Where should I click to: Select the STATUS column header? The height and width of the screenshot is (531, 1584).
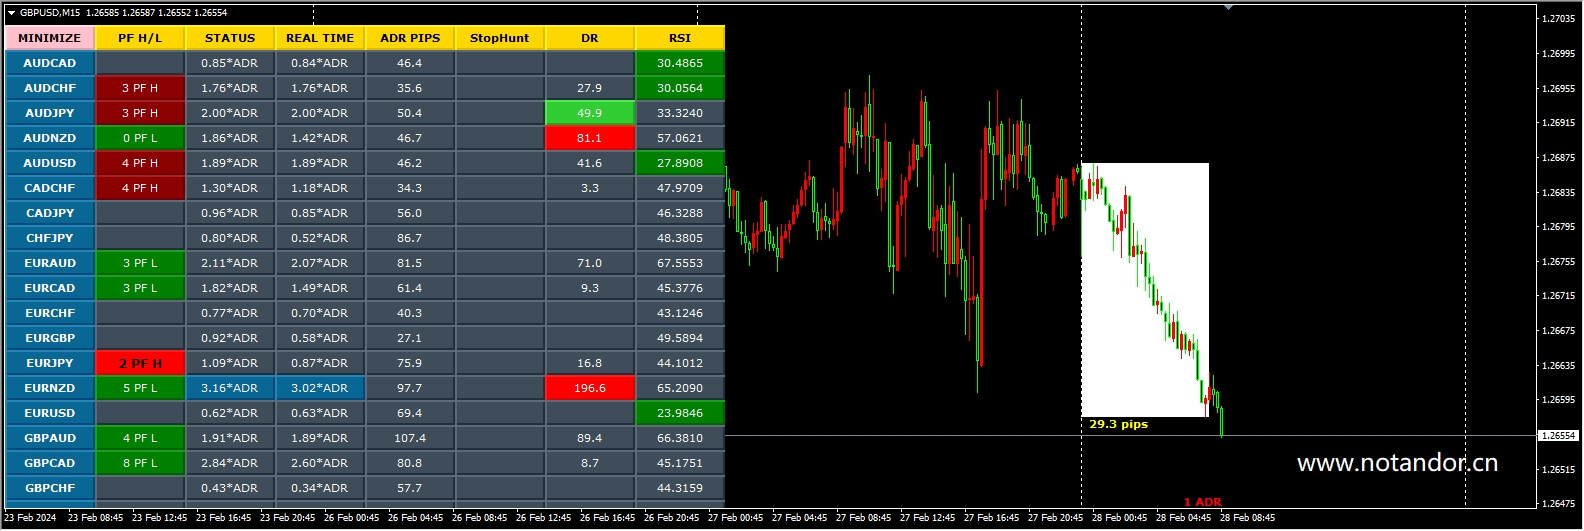tap(230, 38)
